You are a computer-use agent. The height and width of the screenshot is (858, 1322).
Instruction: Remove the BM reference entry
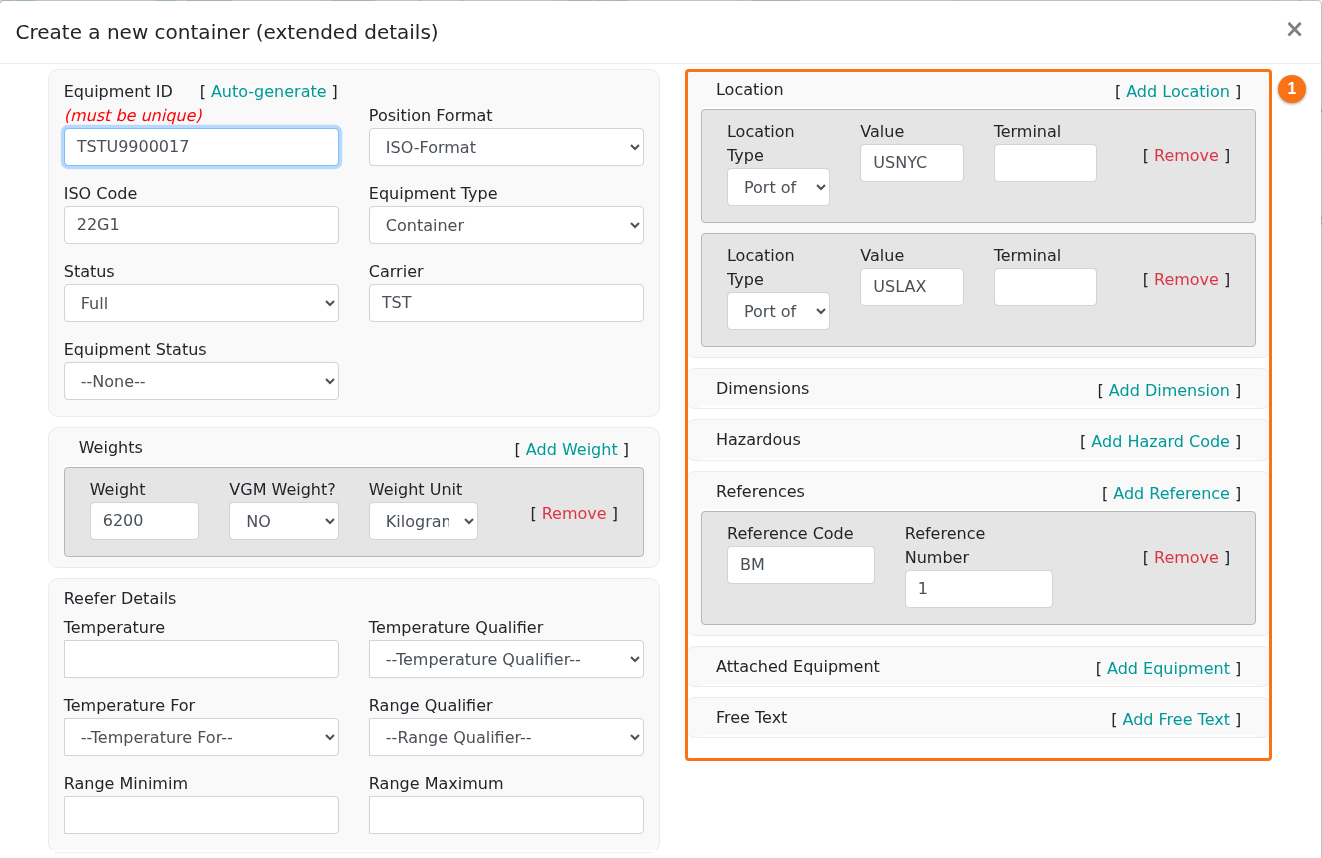click(1186, 557)
